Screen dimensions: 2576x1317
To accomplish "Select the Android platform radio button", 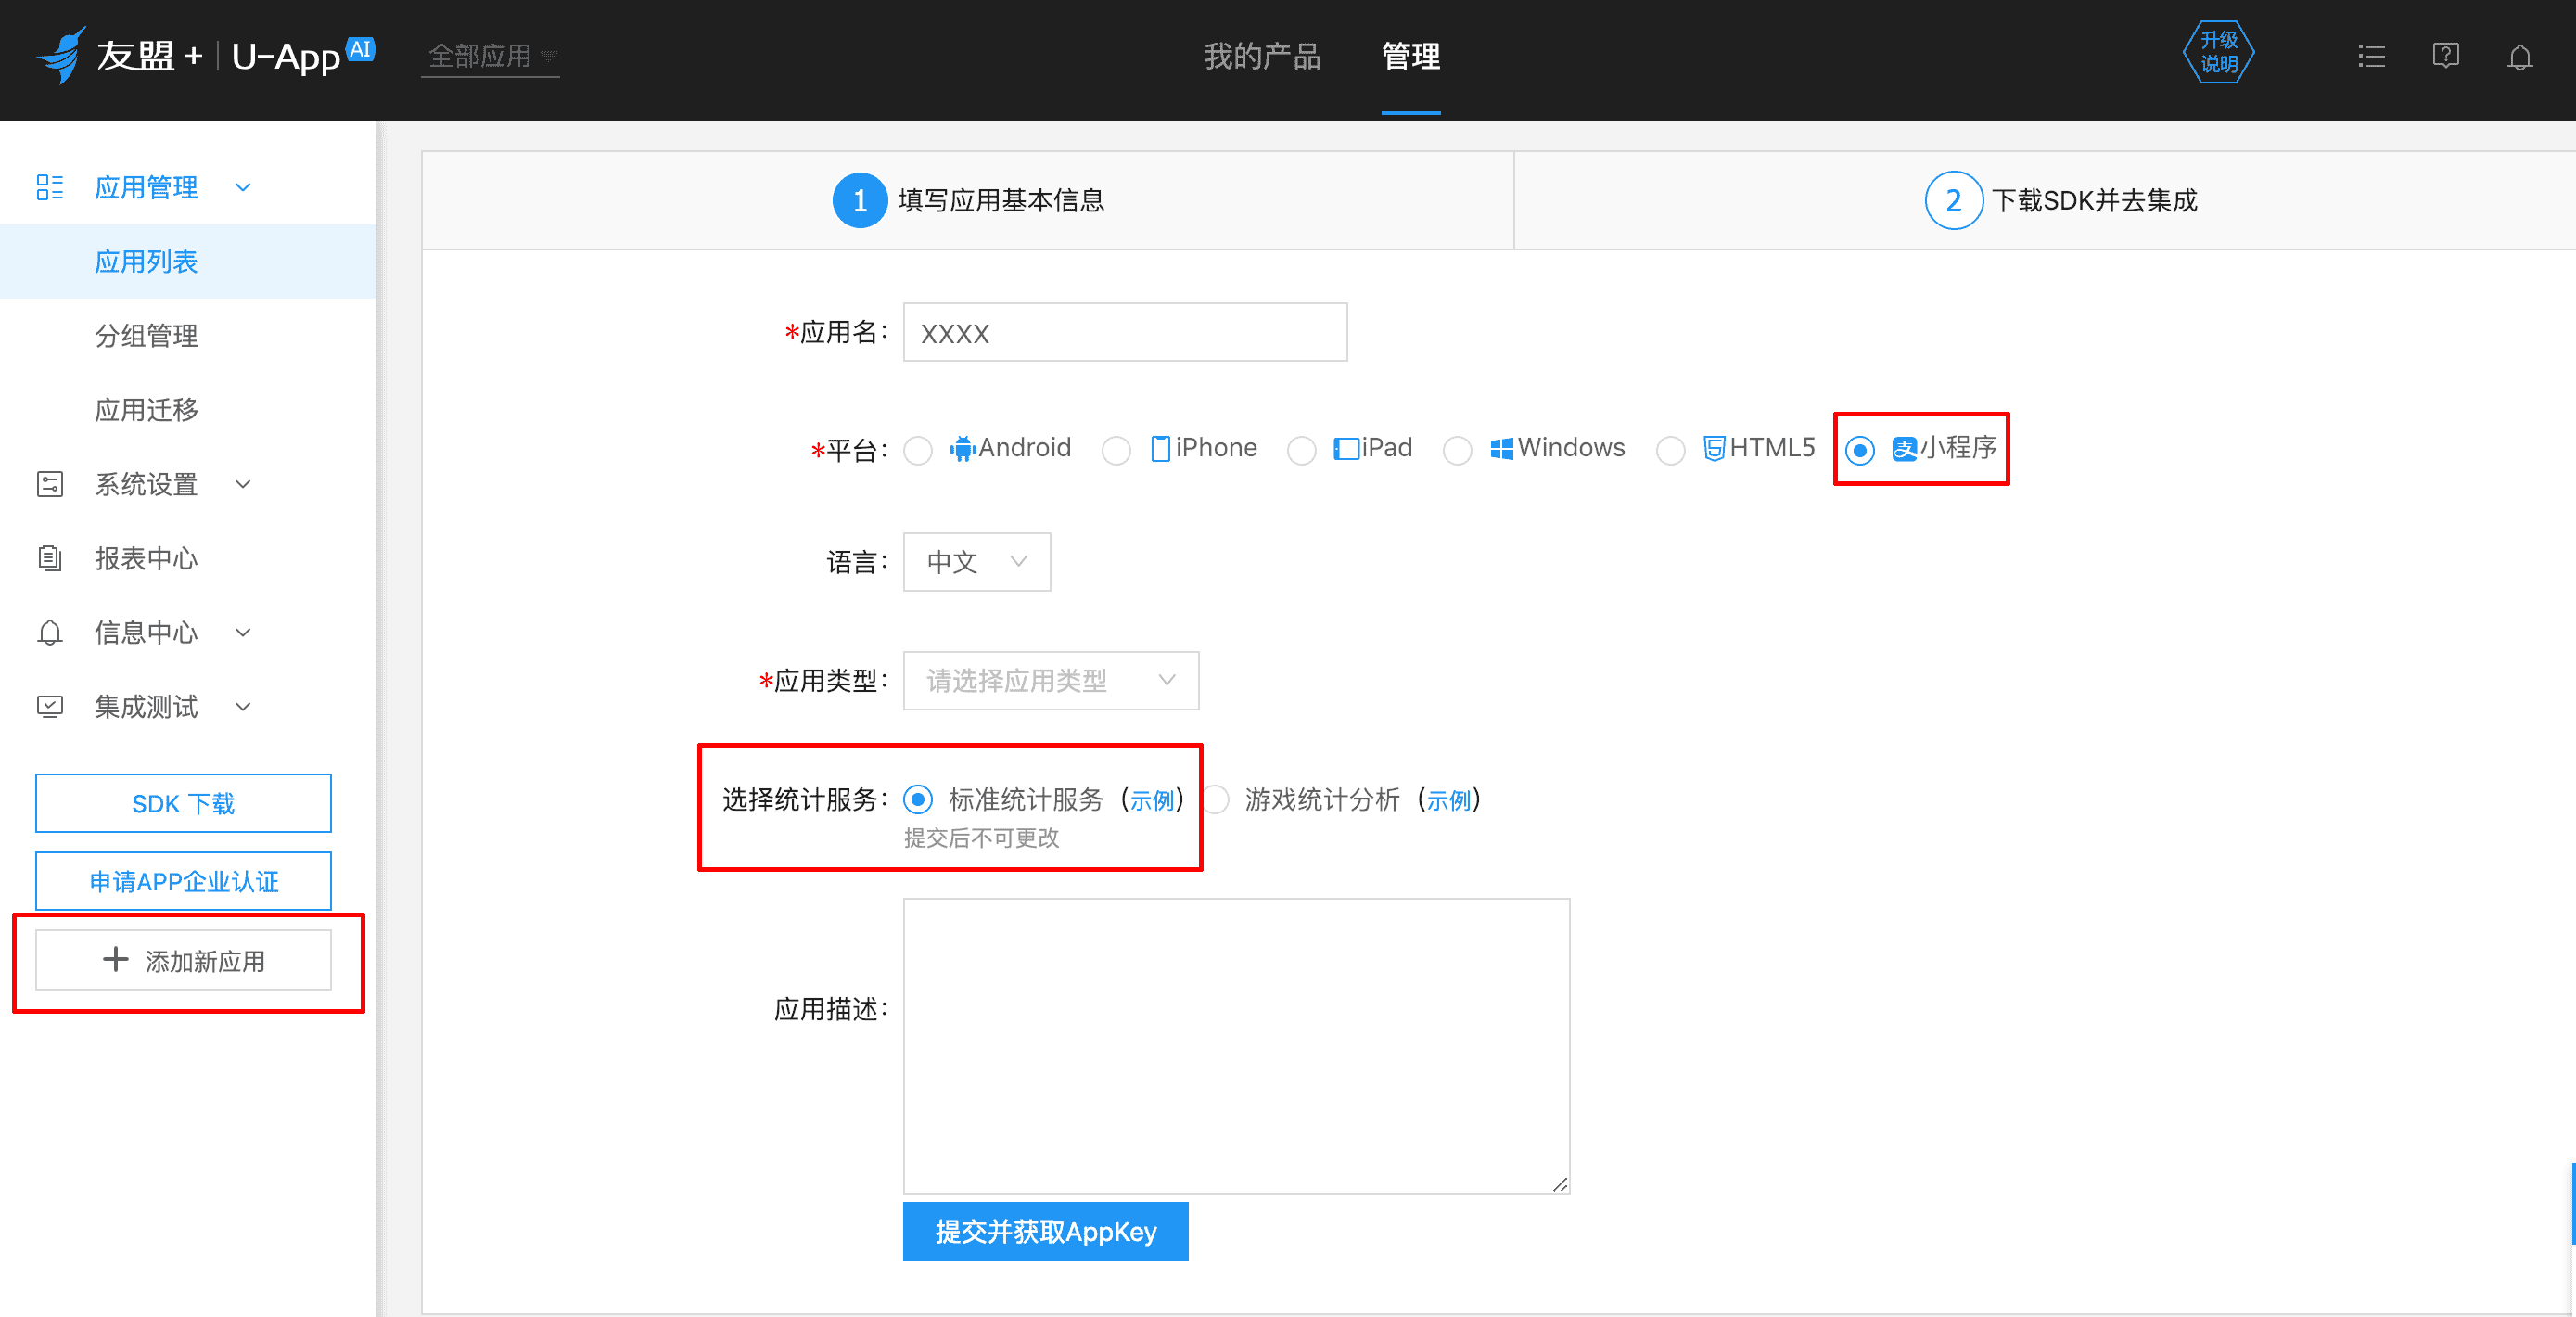I will [918, 450].
